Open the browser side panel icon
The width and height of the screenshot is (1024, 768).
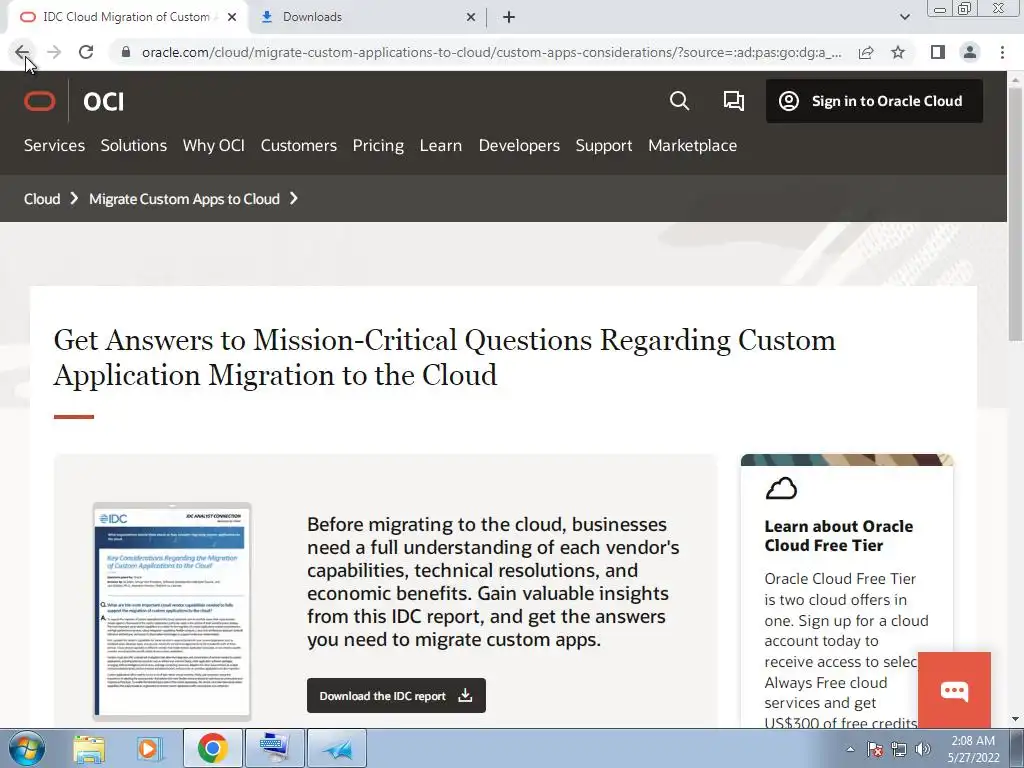938,52
